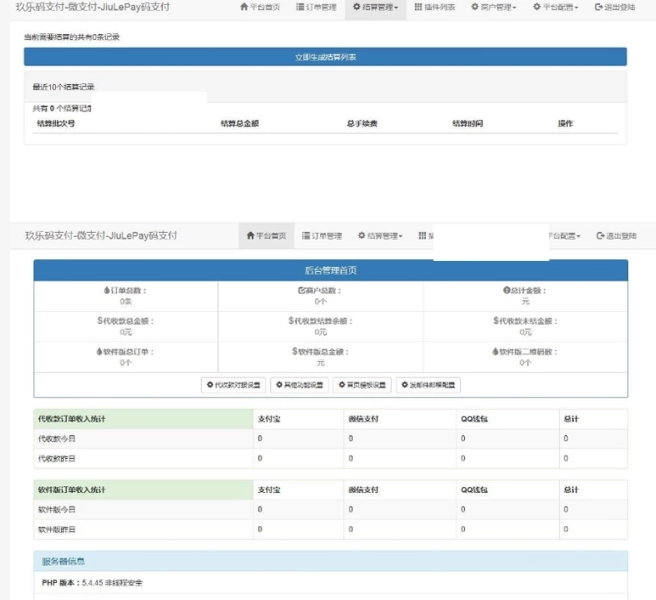The width and height of the screenshot is (656, 600).
Task: Click 代收款结算余额 stat cell
Action: [320, 326]
